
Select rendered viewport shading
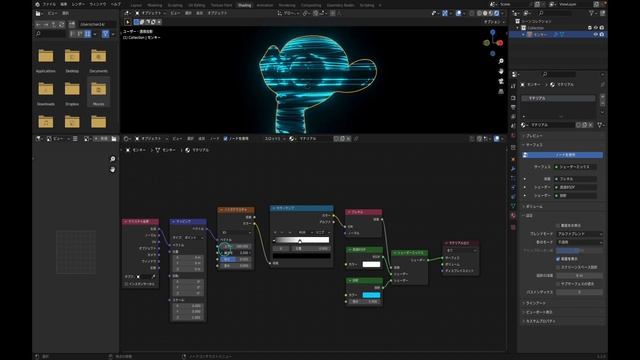point(497,13)
